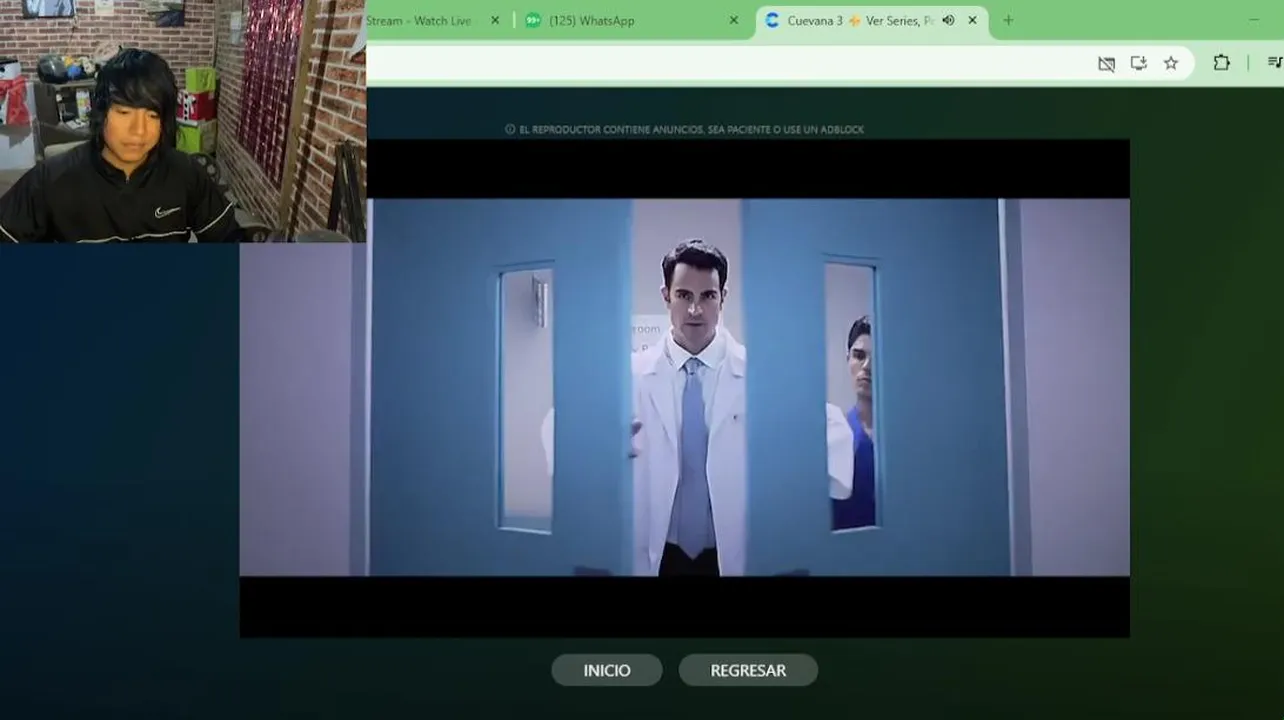Click the video player frame
Viewport: 1284px width, 720px height.
click(685, 388)
